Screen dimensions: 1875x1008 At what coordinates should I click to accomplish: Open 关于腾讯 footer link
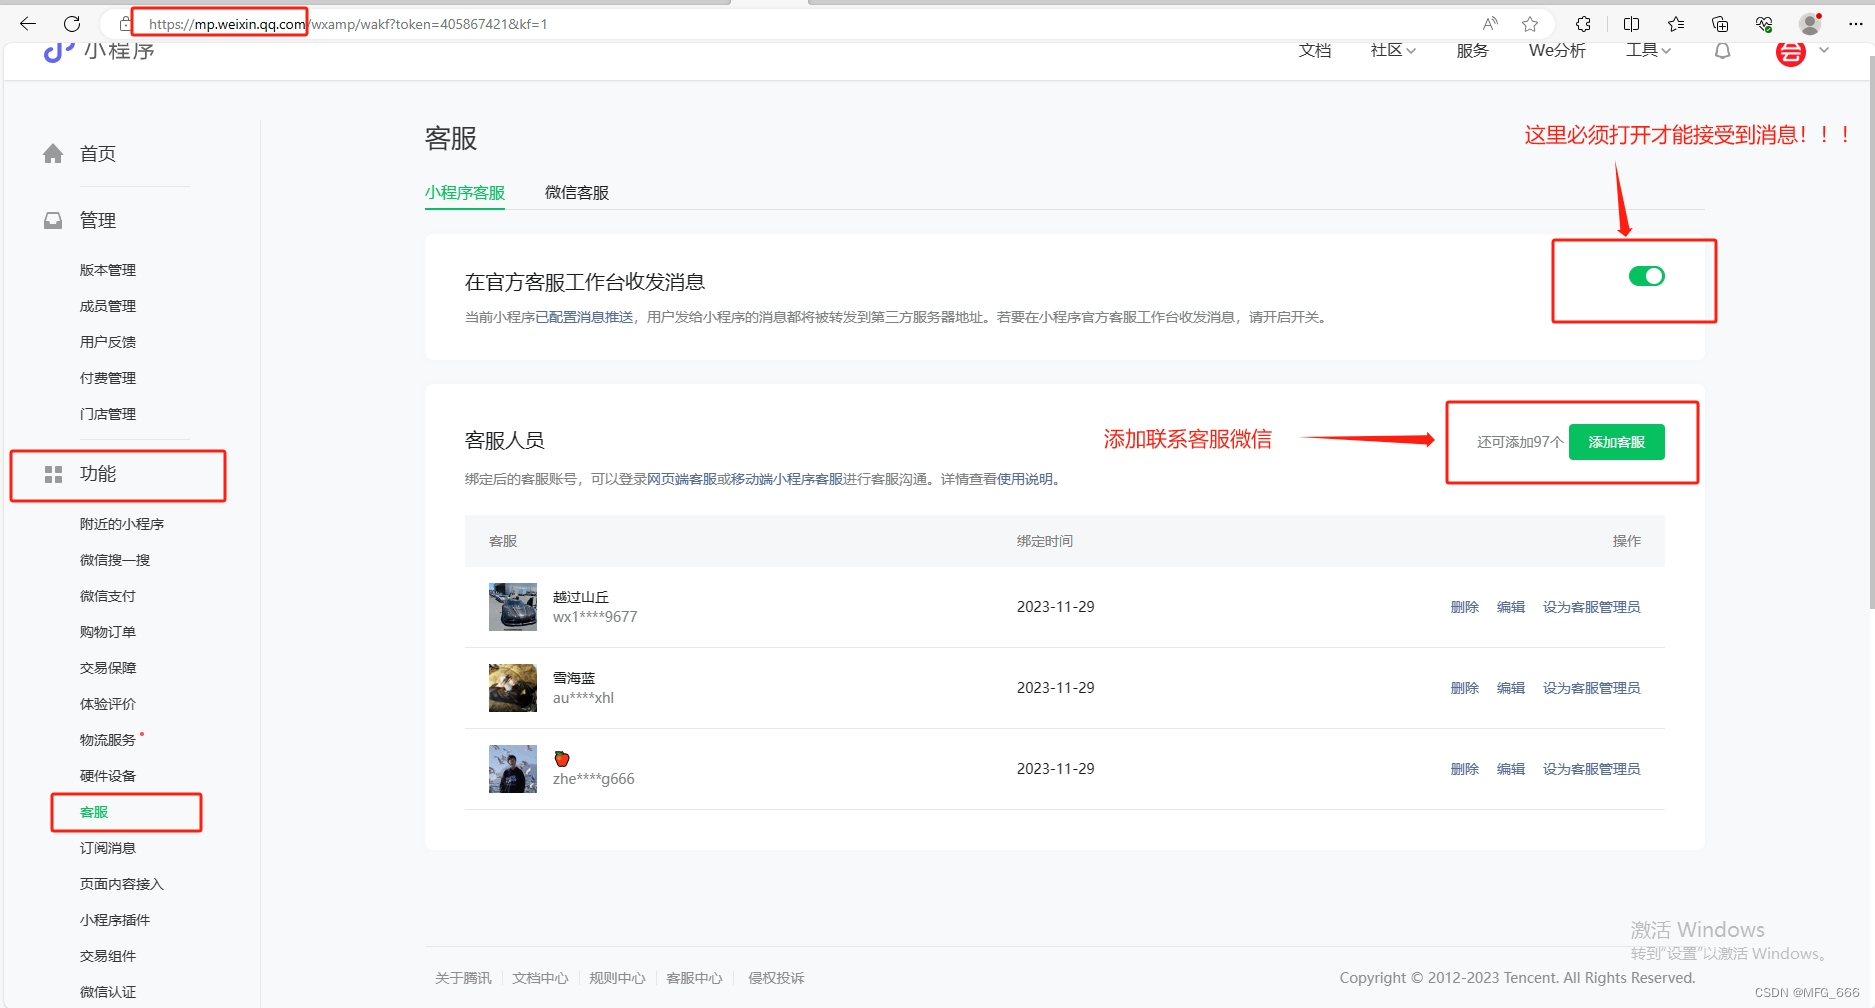[x=463, y=978]
